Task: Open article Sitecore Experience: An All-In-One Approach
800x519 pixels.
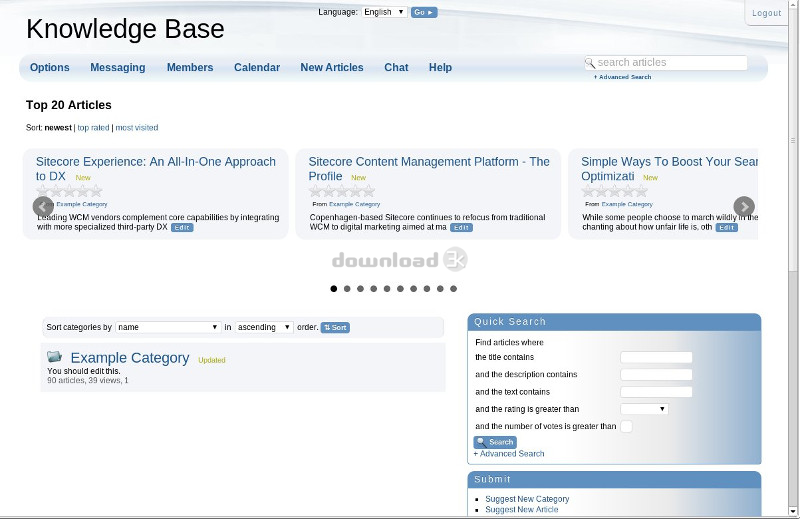Action: pyautogui.click(x=156, y=168)
